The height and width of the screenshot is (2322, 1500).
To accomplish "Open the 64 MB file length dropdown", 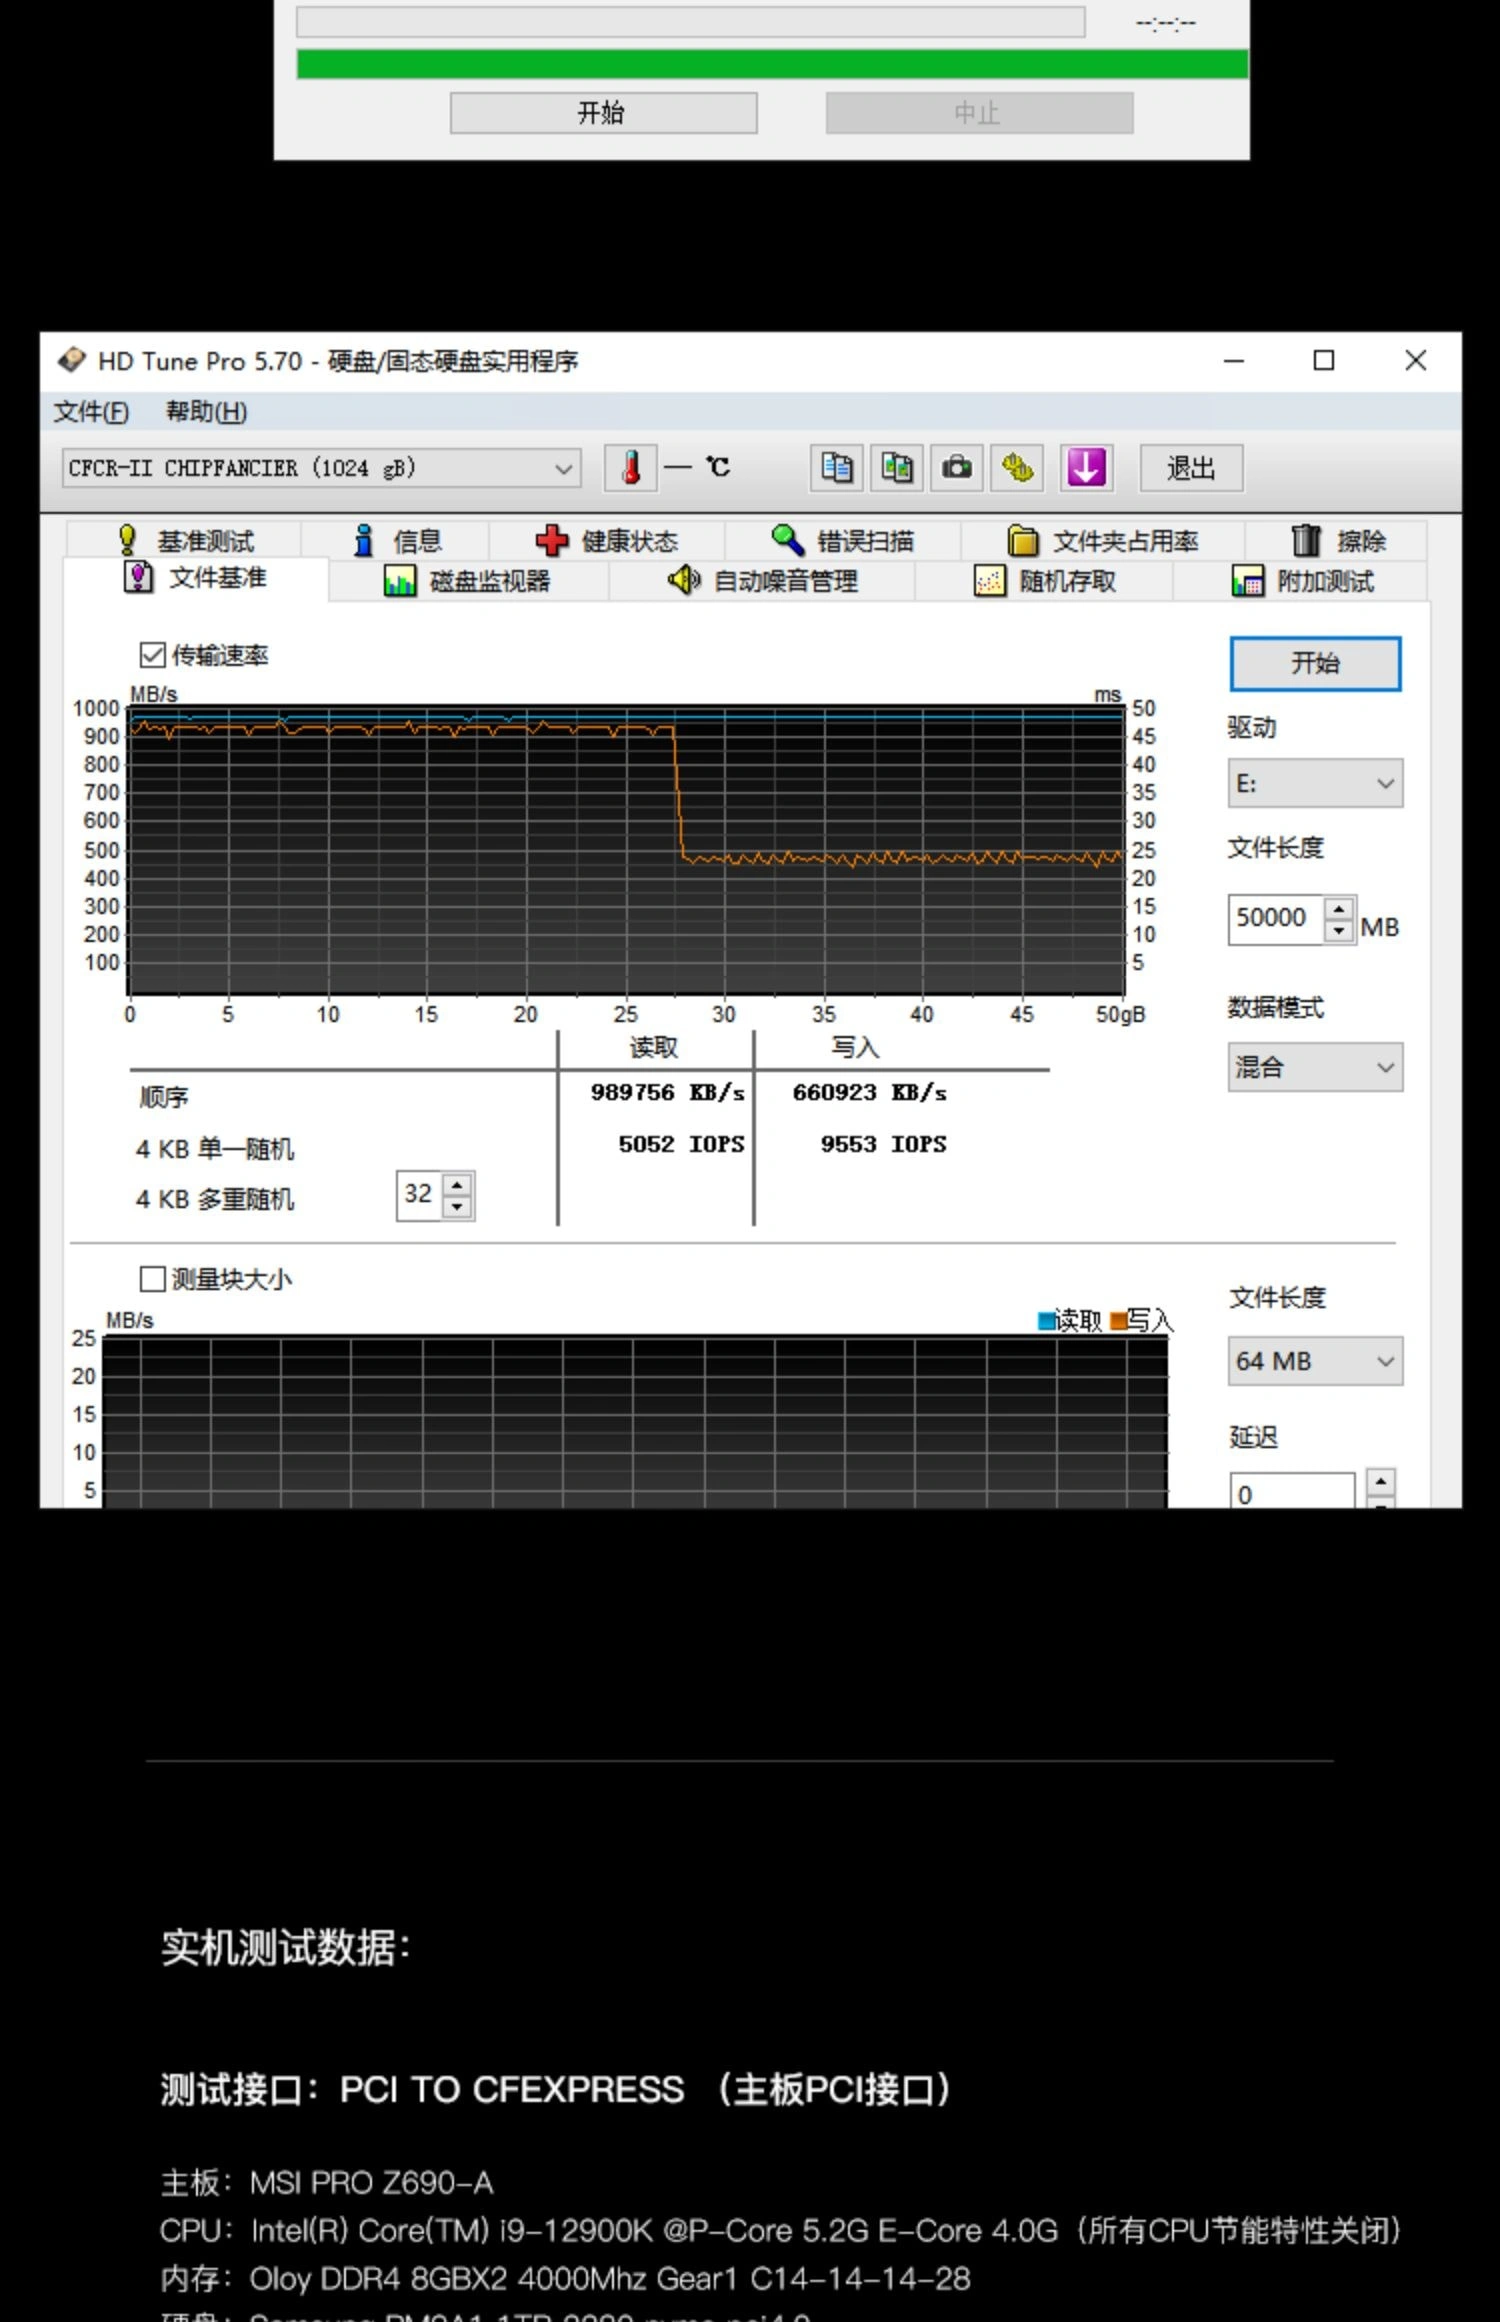I will (x=1315, y=1361).
